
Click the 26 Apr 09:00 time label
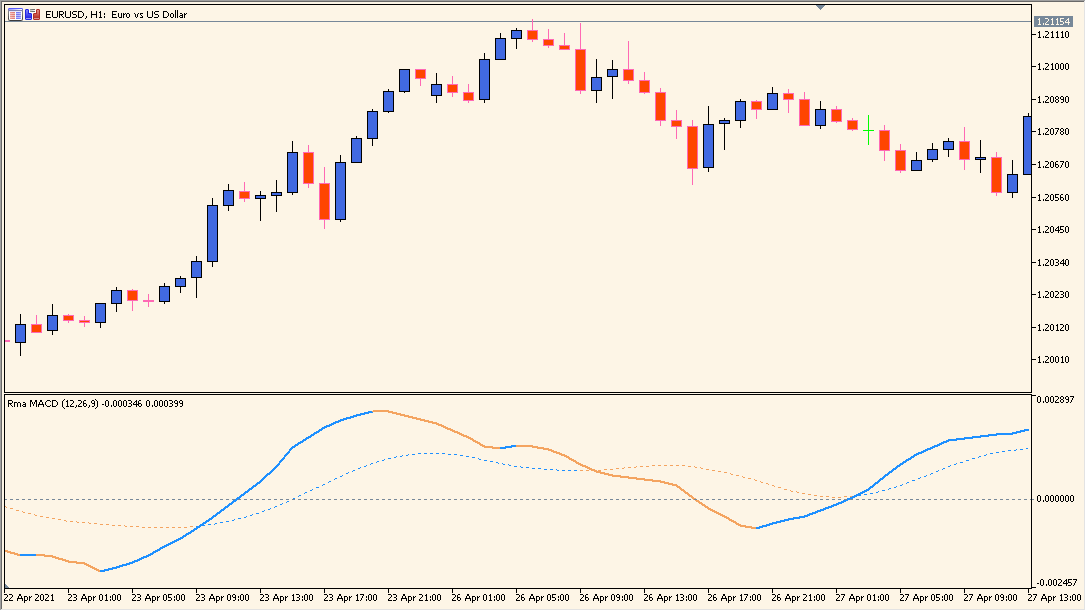click(x=606, y=597)
